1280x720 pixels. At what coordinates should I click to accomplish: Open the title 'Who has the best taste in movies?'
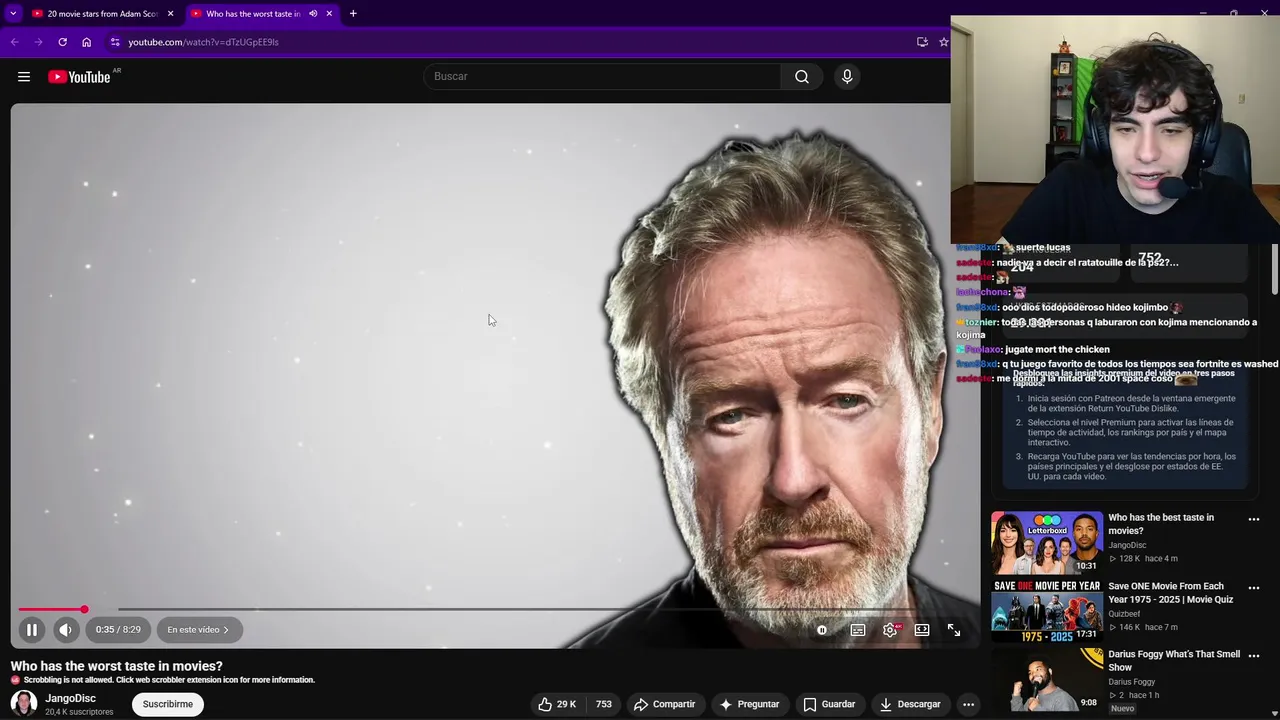[1161, 524]
